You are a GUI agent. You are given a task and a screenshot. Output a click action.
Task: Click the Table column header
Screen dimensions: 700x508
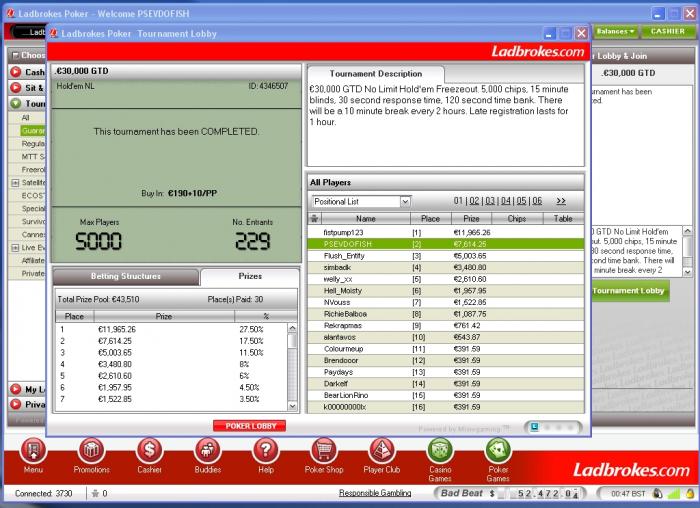[x=563, y=219]
